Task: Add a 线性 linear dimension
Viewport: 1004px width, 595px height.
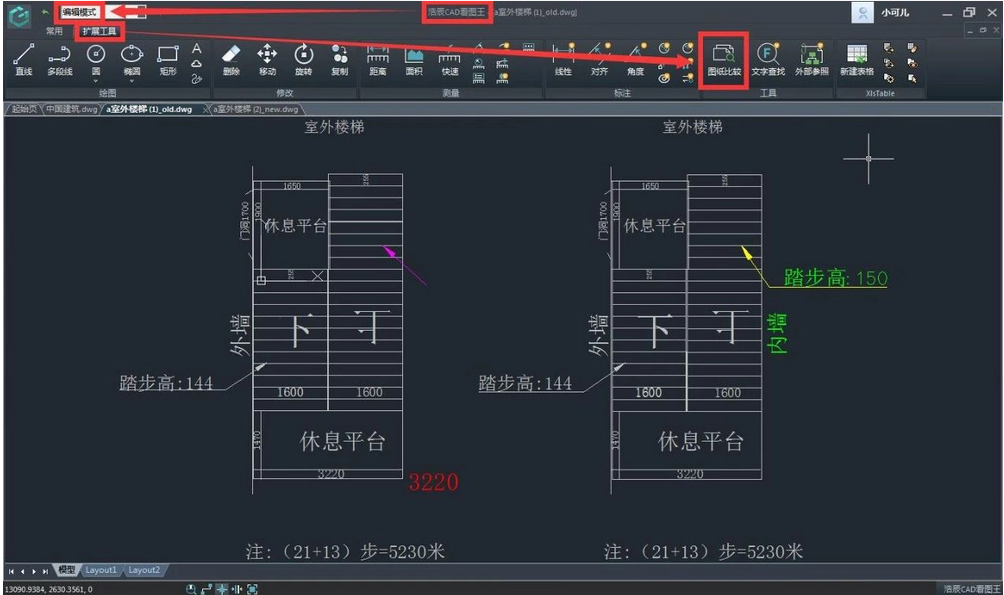Action: coord(563,60)
